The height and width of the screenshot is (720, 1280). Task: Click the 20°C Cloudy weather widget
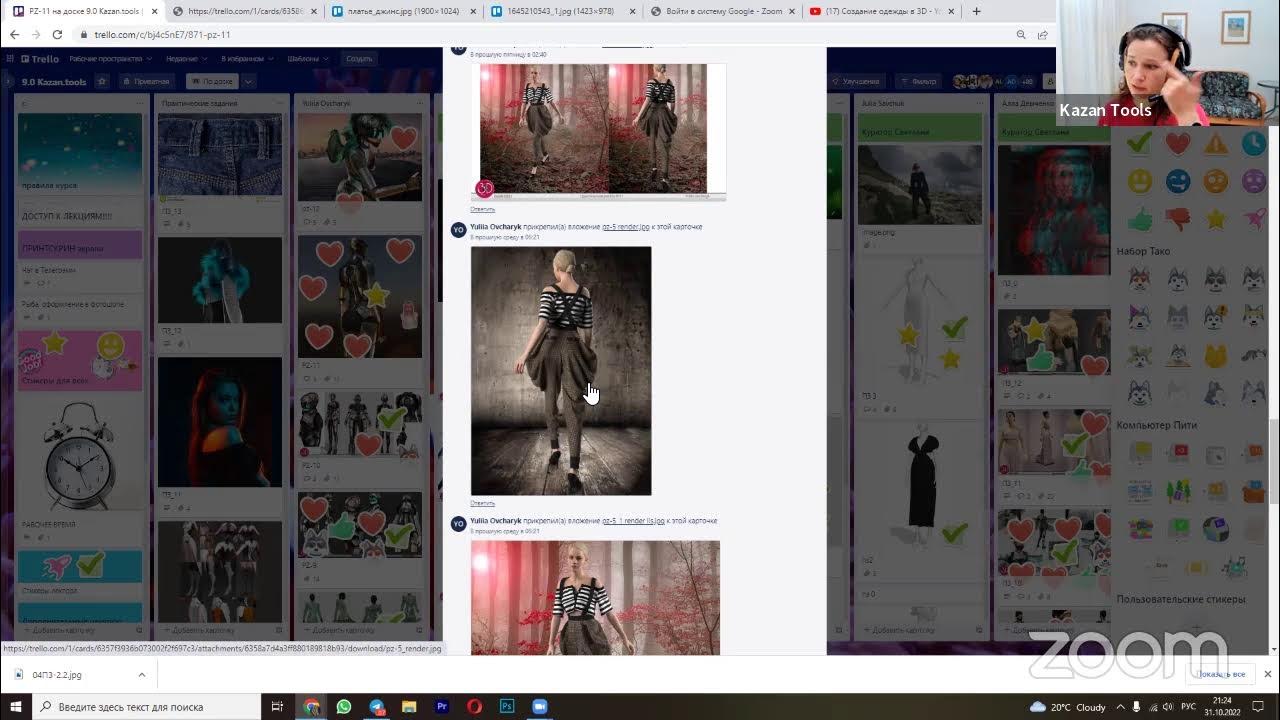click(x=1068, y=706)
